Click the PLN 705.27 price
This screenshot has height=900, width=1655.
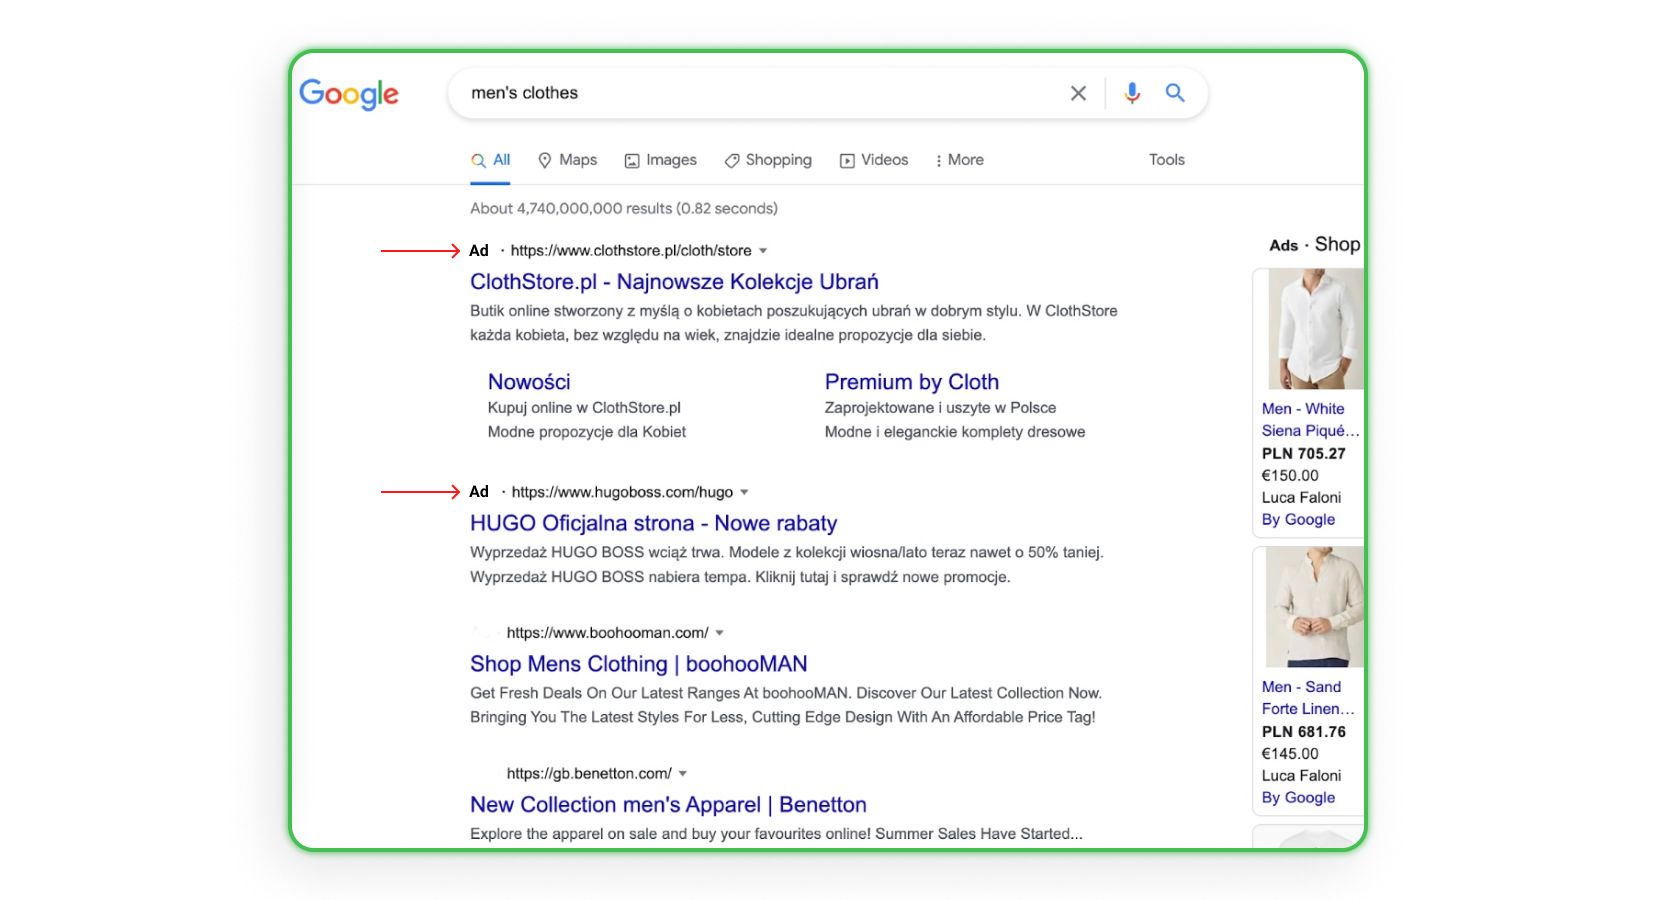1303,454
